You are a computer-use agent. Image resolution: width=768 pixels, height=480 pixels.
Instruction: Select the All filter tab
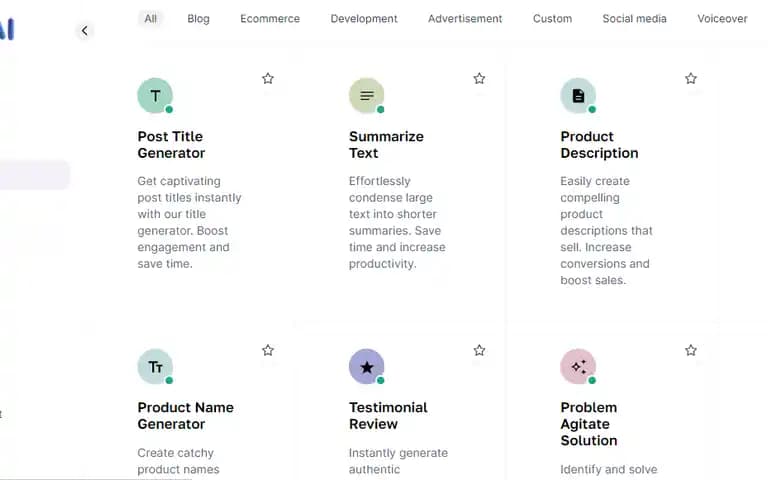tap(150, 19)
